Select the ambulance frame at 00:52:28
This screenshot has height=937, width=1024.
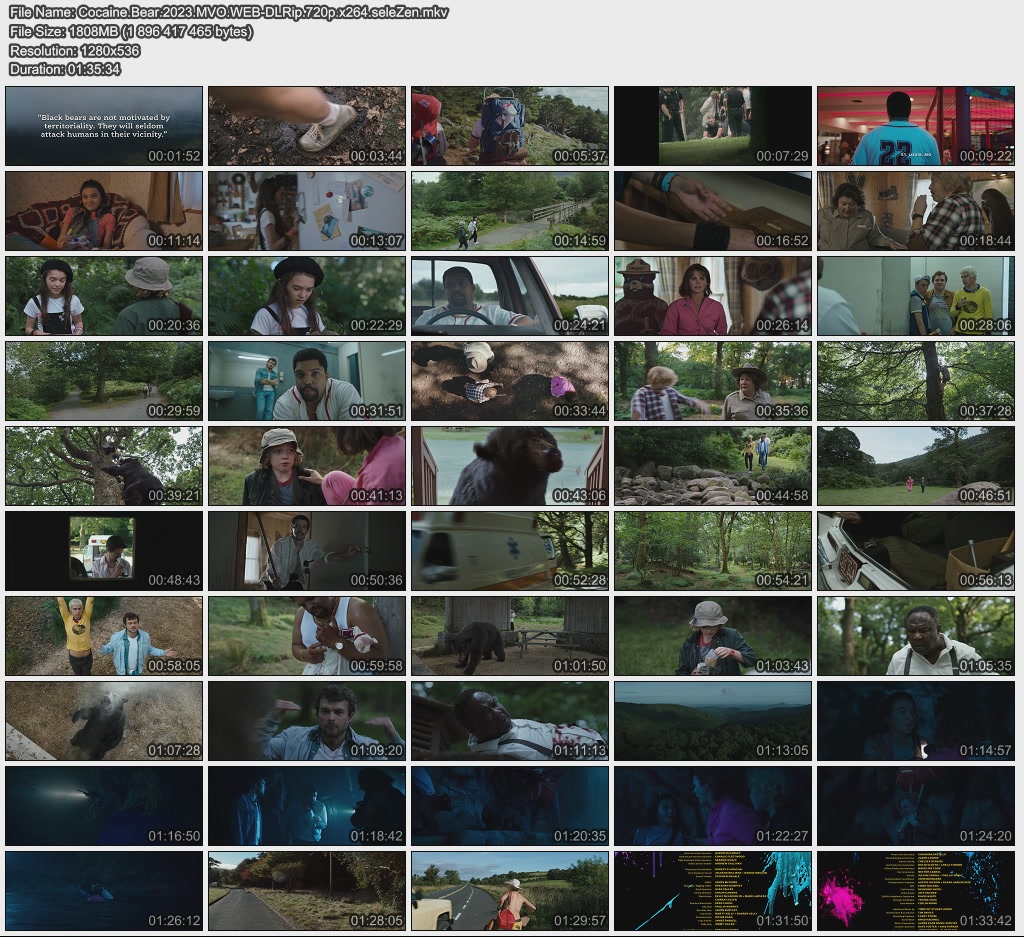tap(510, 551)
